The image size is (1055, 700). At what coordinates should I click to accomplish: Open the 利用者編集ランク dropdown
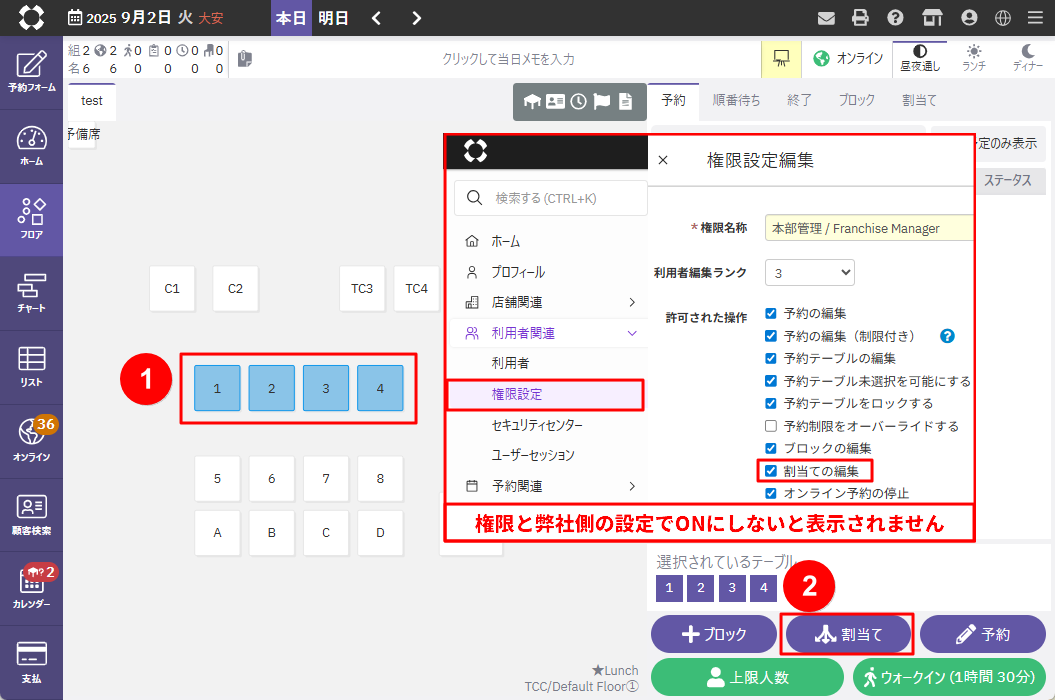click(x=809, y=272)
